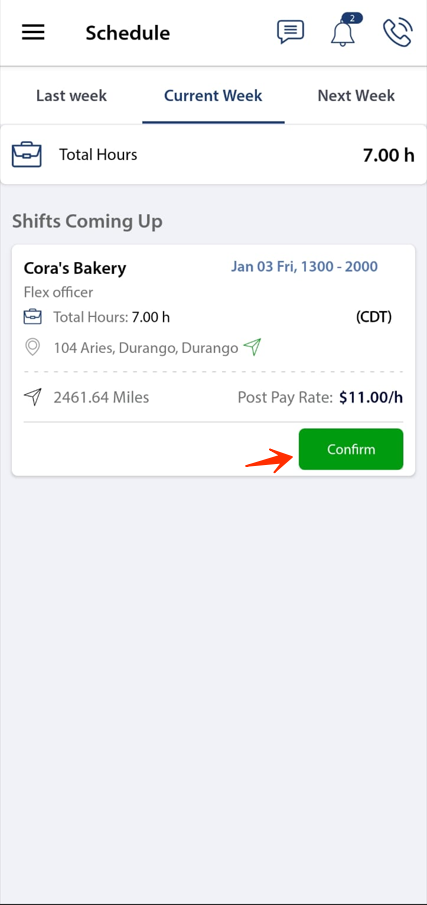Tap the distance arrow icon near miles
Image resolution: width=427 pixels, height=905 pixels.
click(33, 397)
